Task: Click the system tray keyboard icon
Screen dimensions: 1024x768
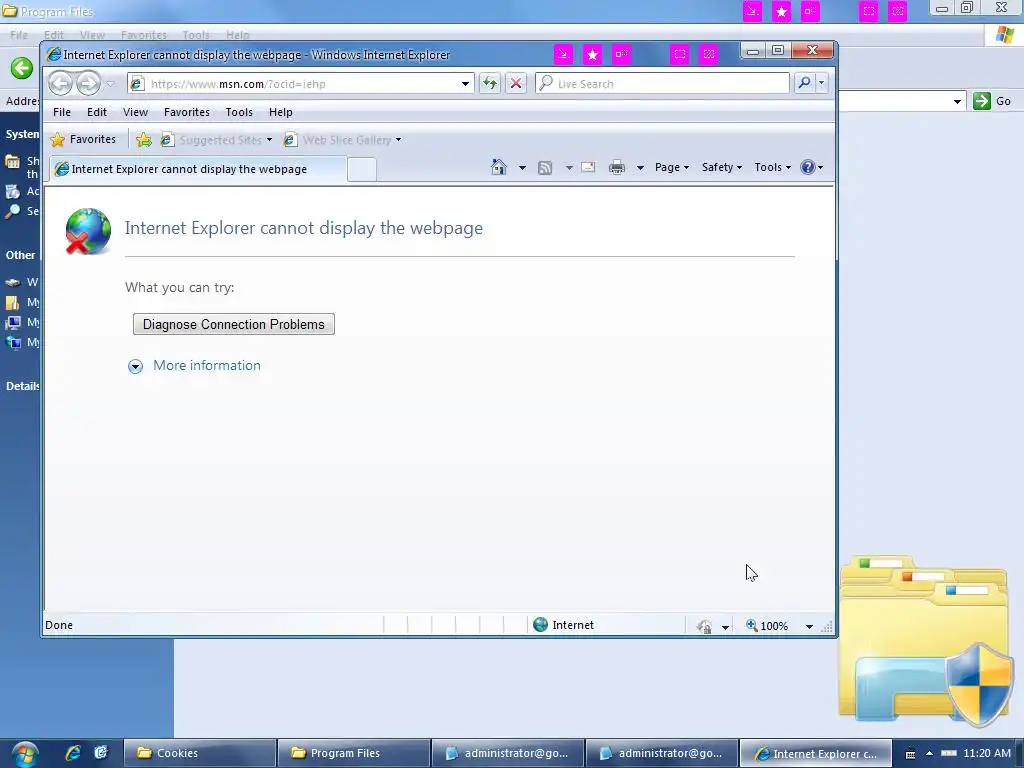Action: point(910,754)
